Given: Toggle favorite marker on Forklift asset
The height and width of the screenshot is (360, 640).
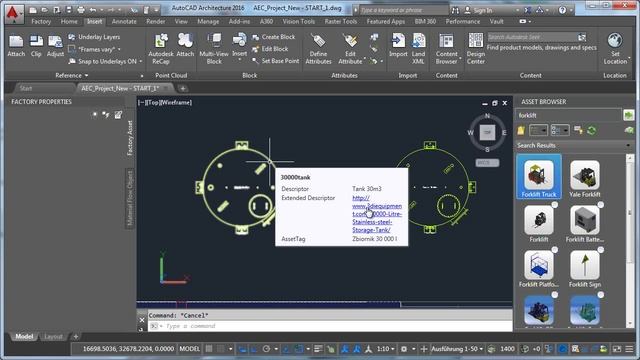Looking at the screenshot, I should coord(554,205).
